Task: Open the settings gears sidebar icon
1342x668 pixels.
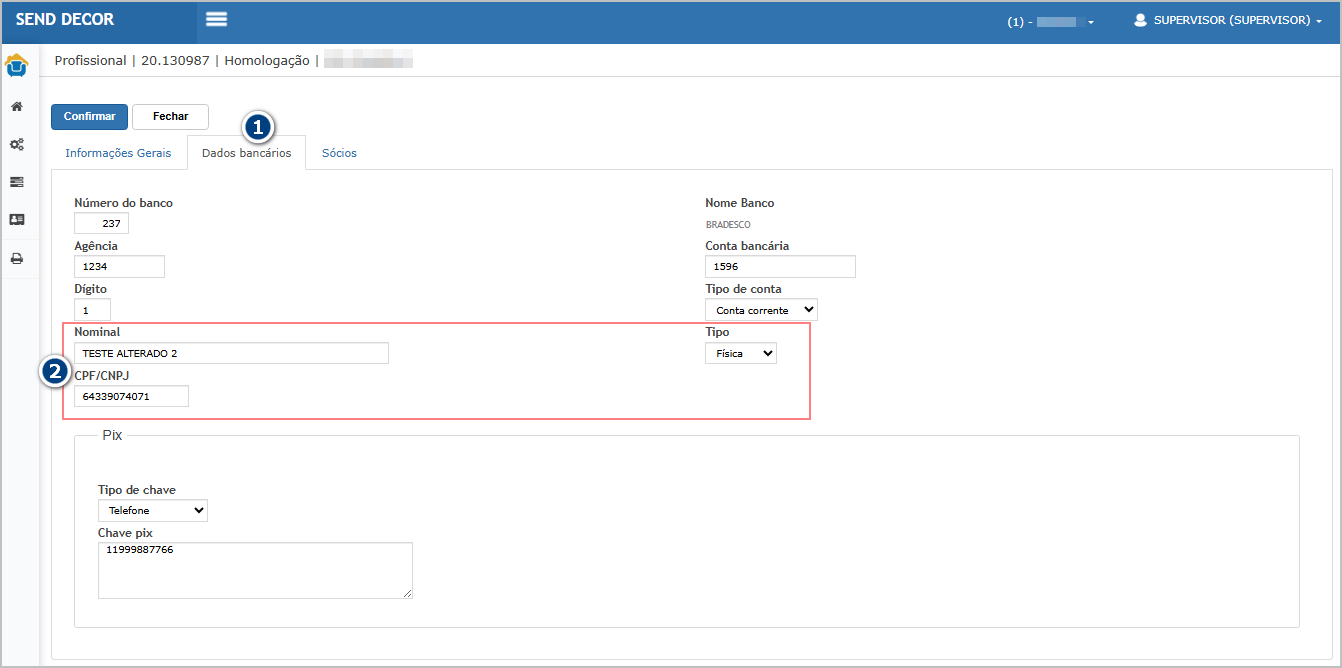Action: 17,144
